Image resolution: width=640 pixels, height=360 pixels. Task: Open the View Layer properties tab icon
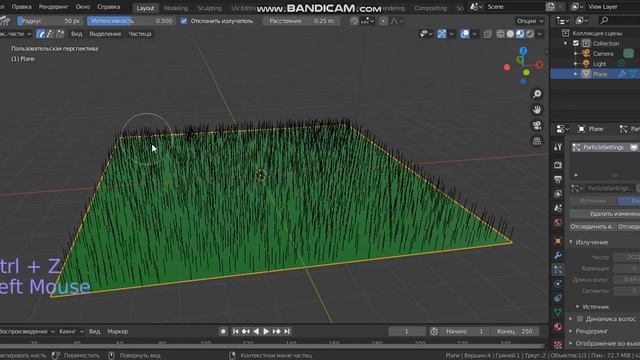pyautogui.click(x=558, y=193)
